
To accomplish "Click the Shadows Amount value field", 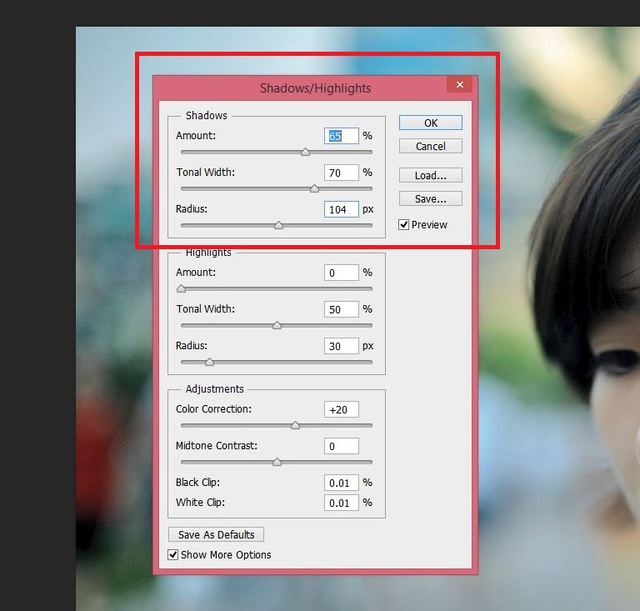I will (341, 136).
